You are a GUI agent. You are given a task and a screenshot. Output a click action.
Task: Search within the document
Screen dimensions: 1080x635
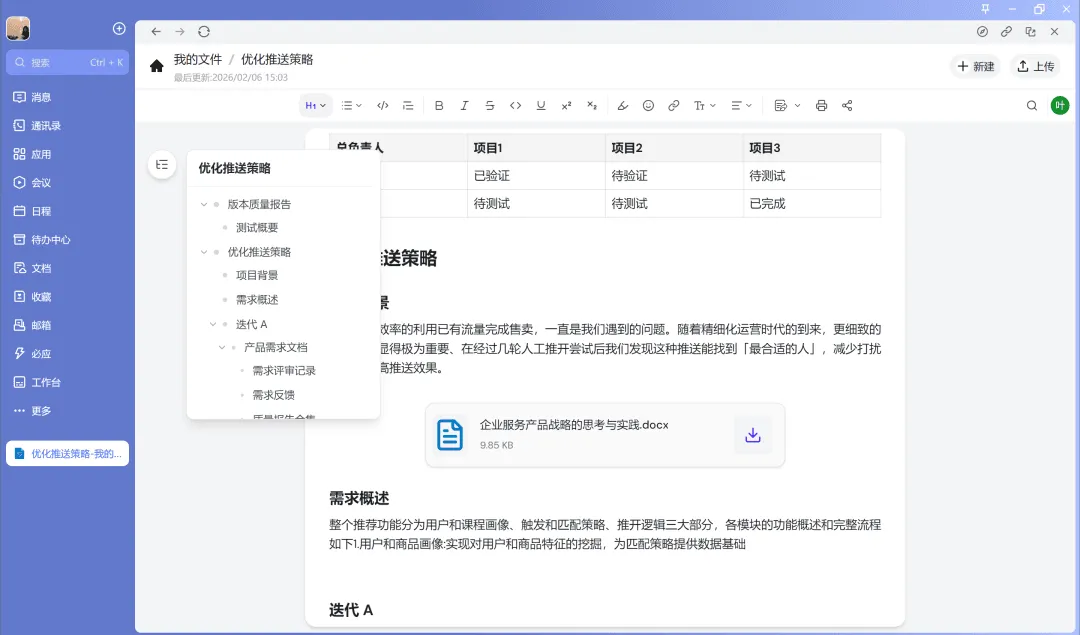[1032, 105]
